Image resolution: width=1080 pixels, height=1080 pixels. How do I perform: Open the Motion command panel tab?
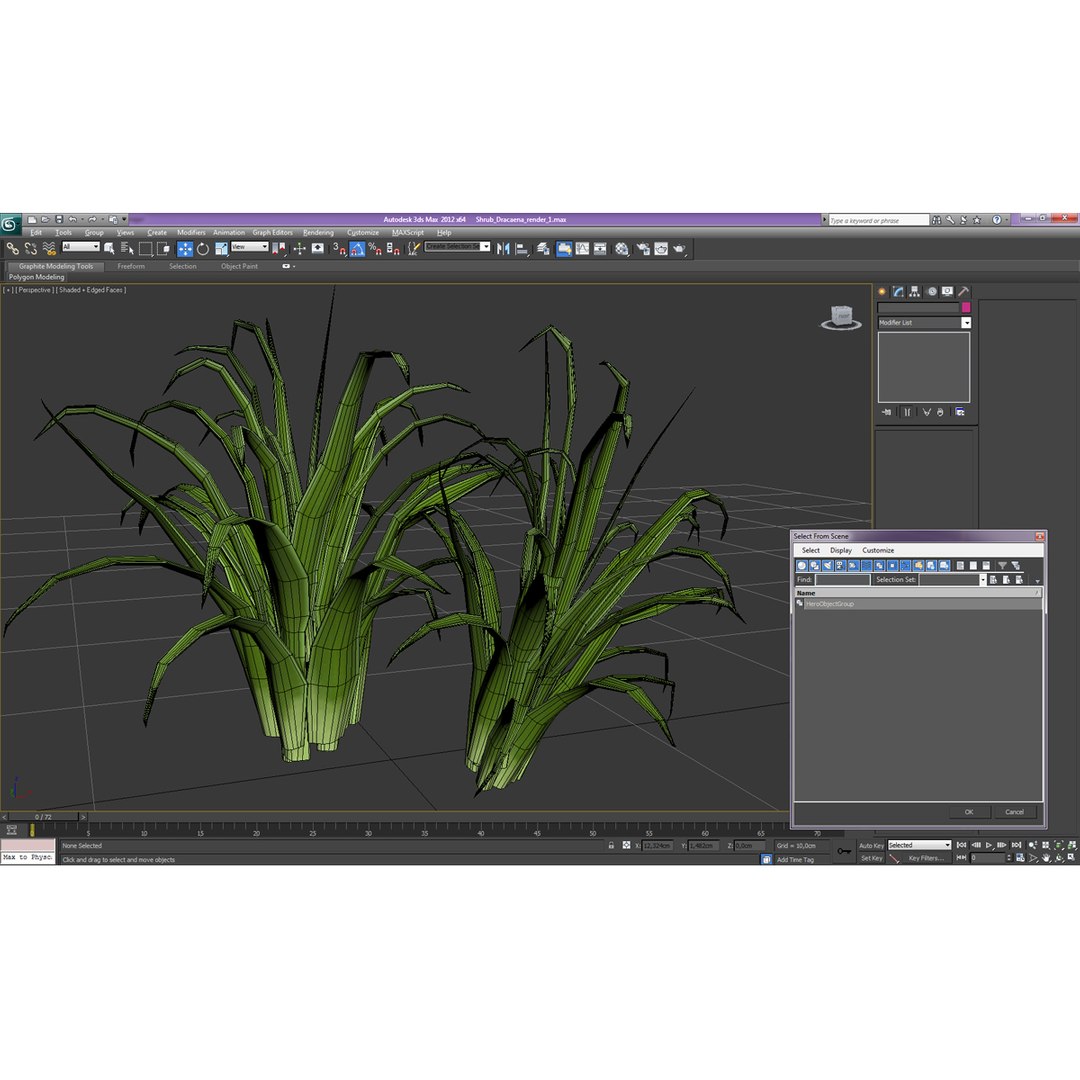pos(931,292)
